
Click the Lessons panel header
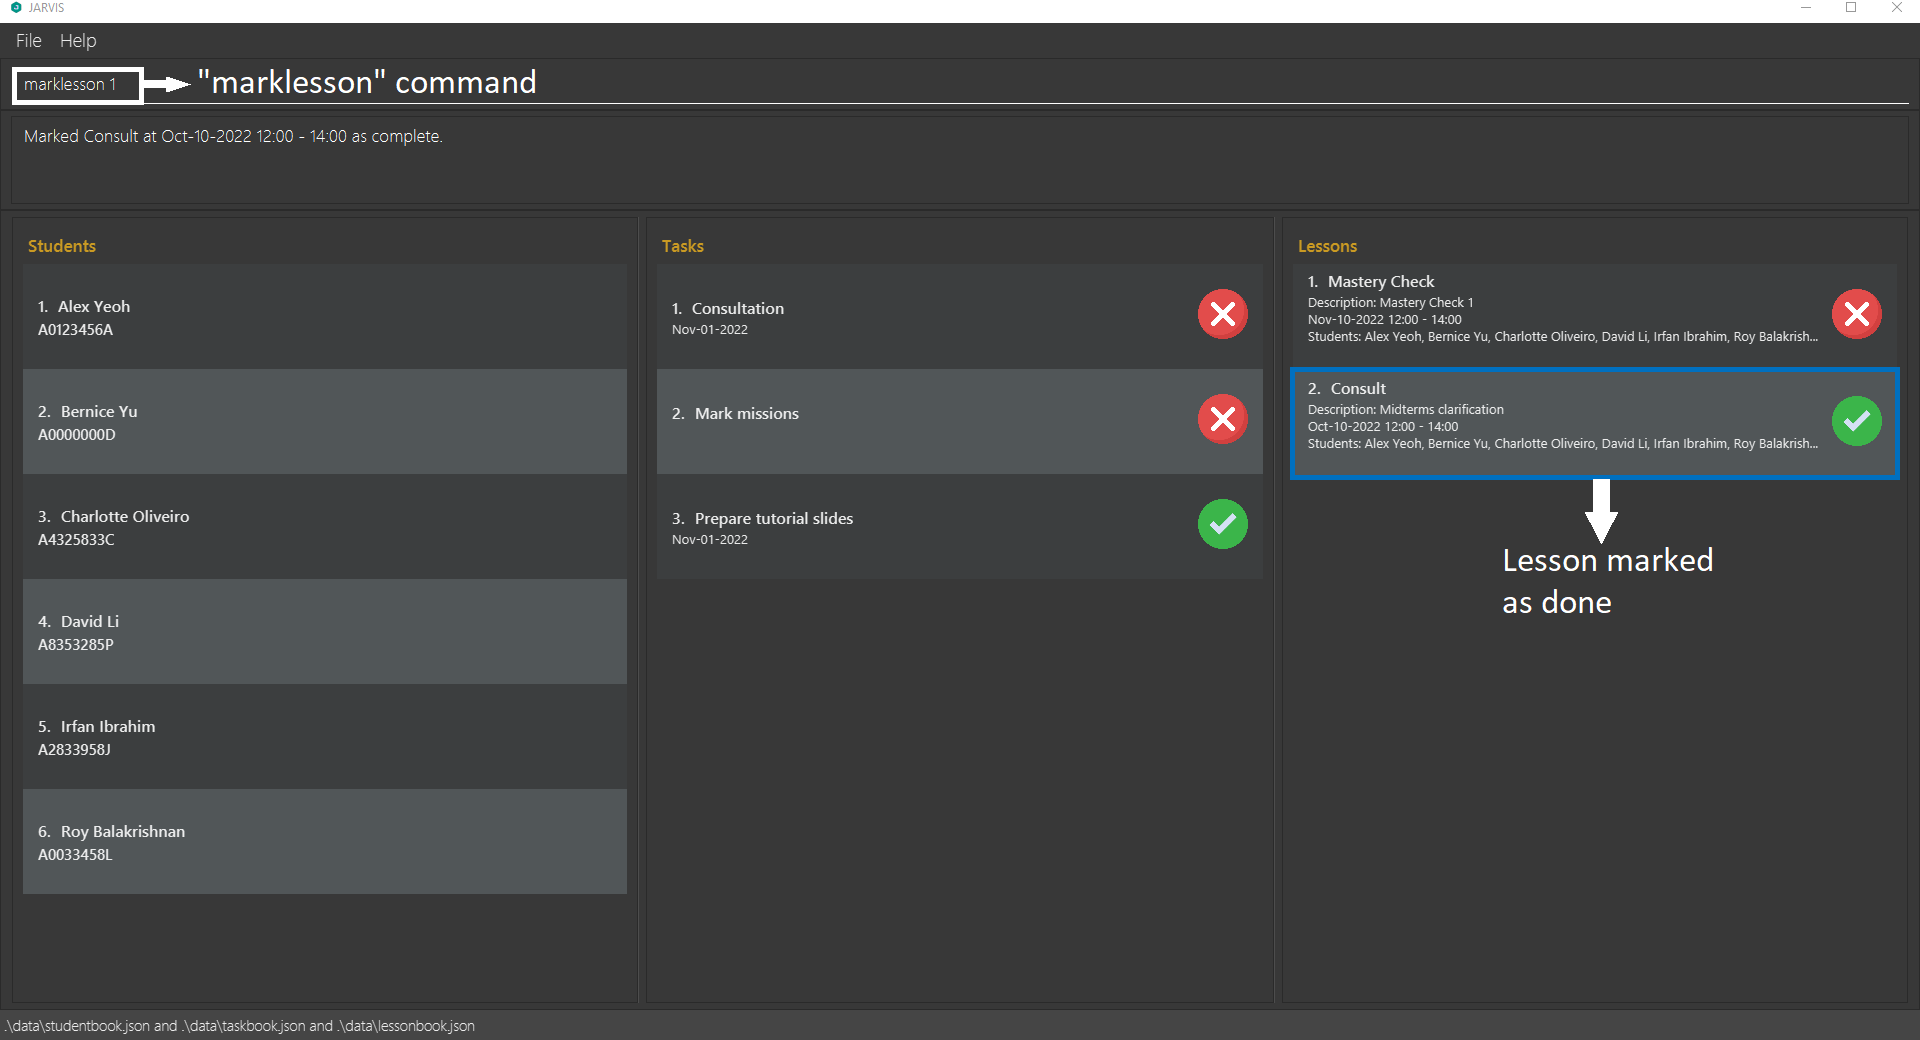pyautogui.click(x=1328, y=246)
